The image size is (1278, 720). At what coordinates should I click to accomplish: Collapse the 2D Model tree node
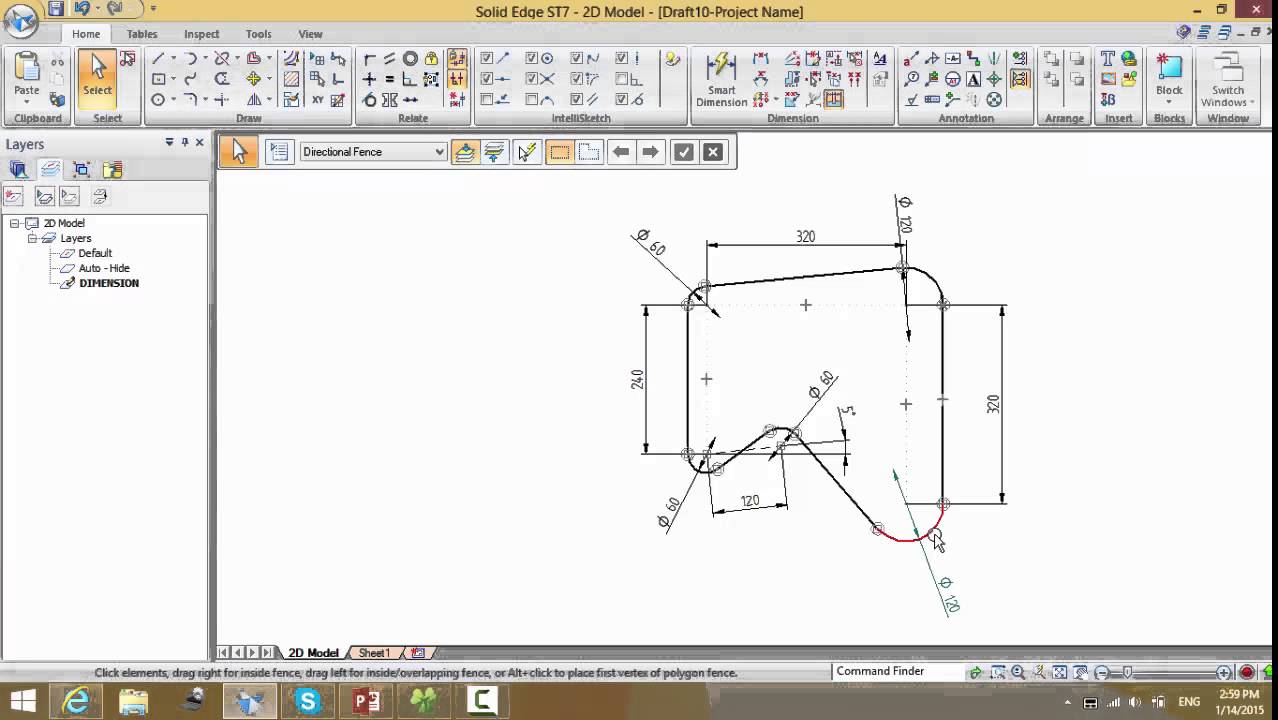(15, 223)
